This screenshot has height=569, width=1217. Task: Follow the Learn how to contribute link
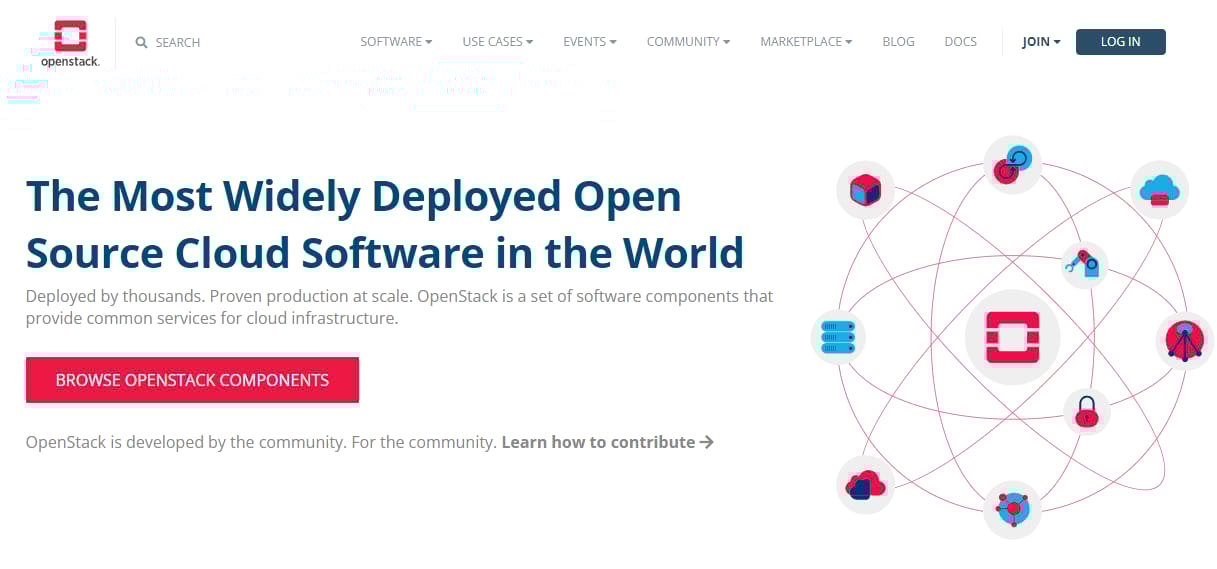[607, 442]
